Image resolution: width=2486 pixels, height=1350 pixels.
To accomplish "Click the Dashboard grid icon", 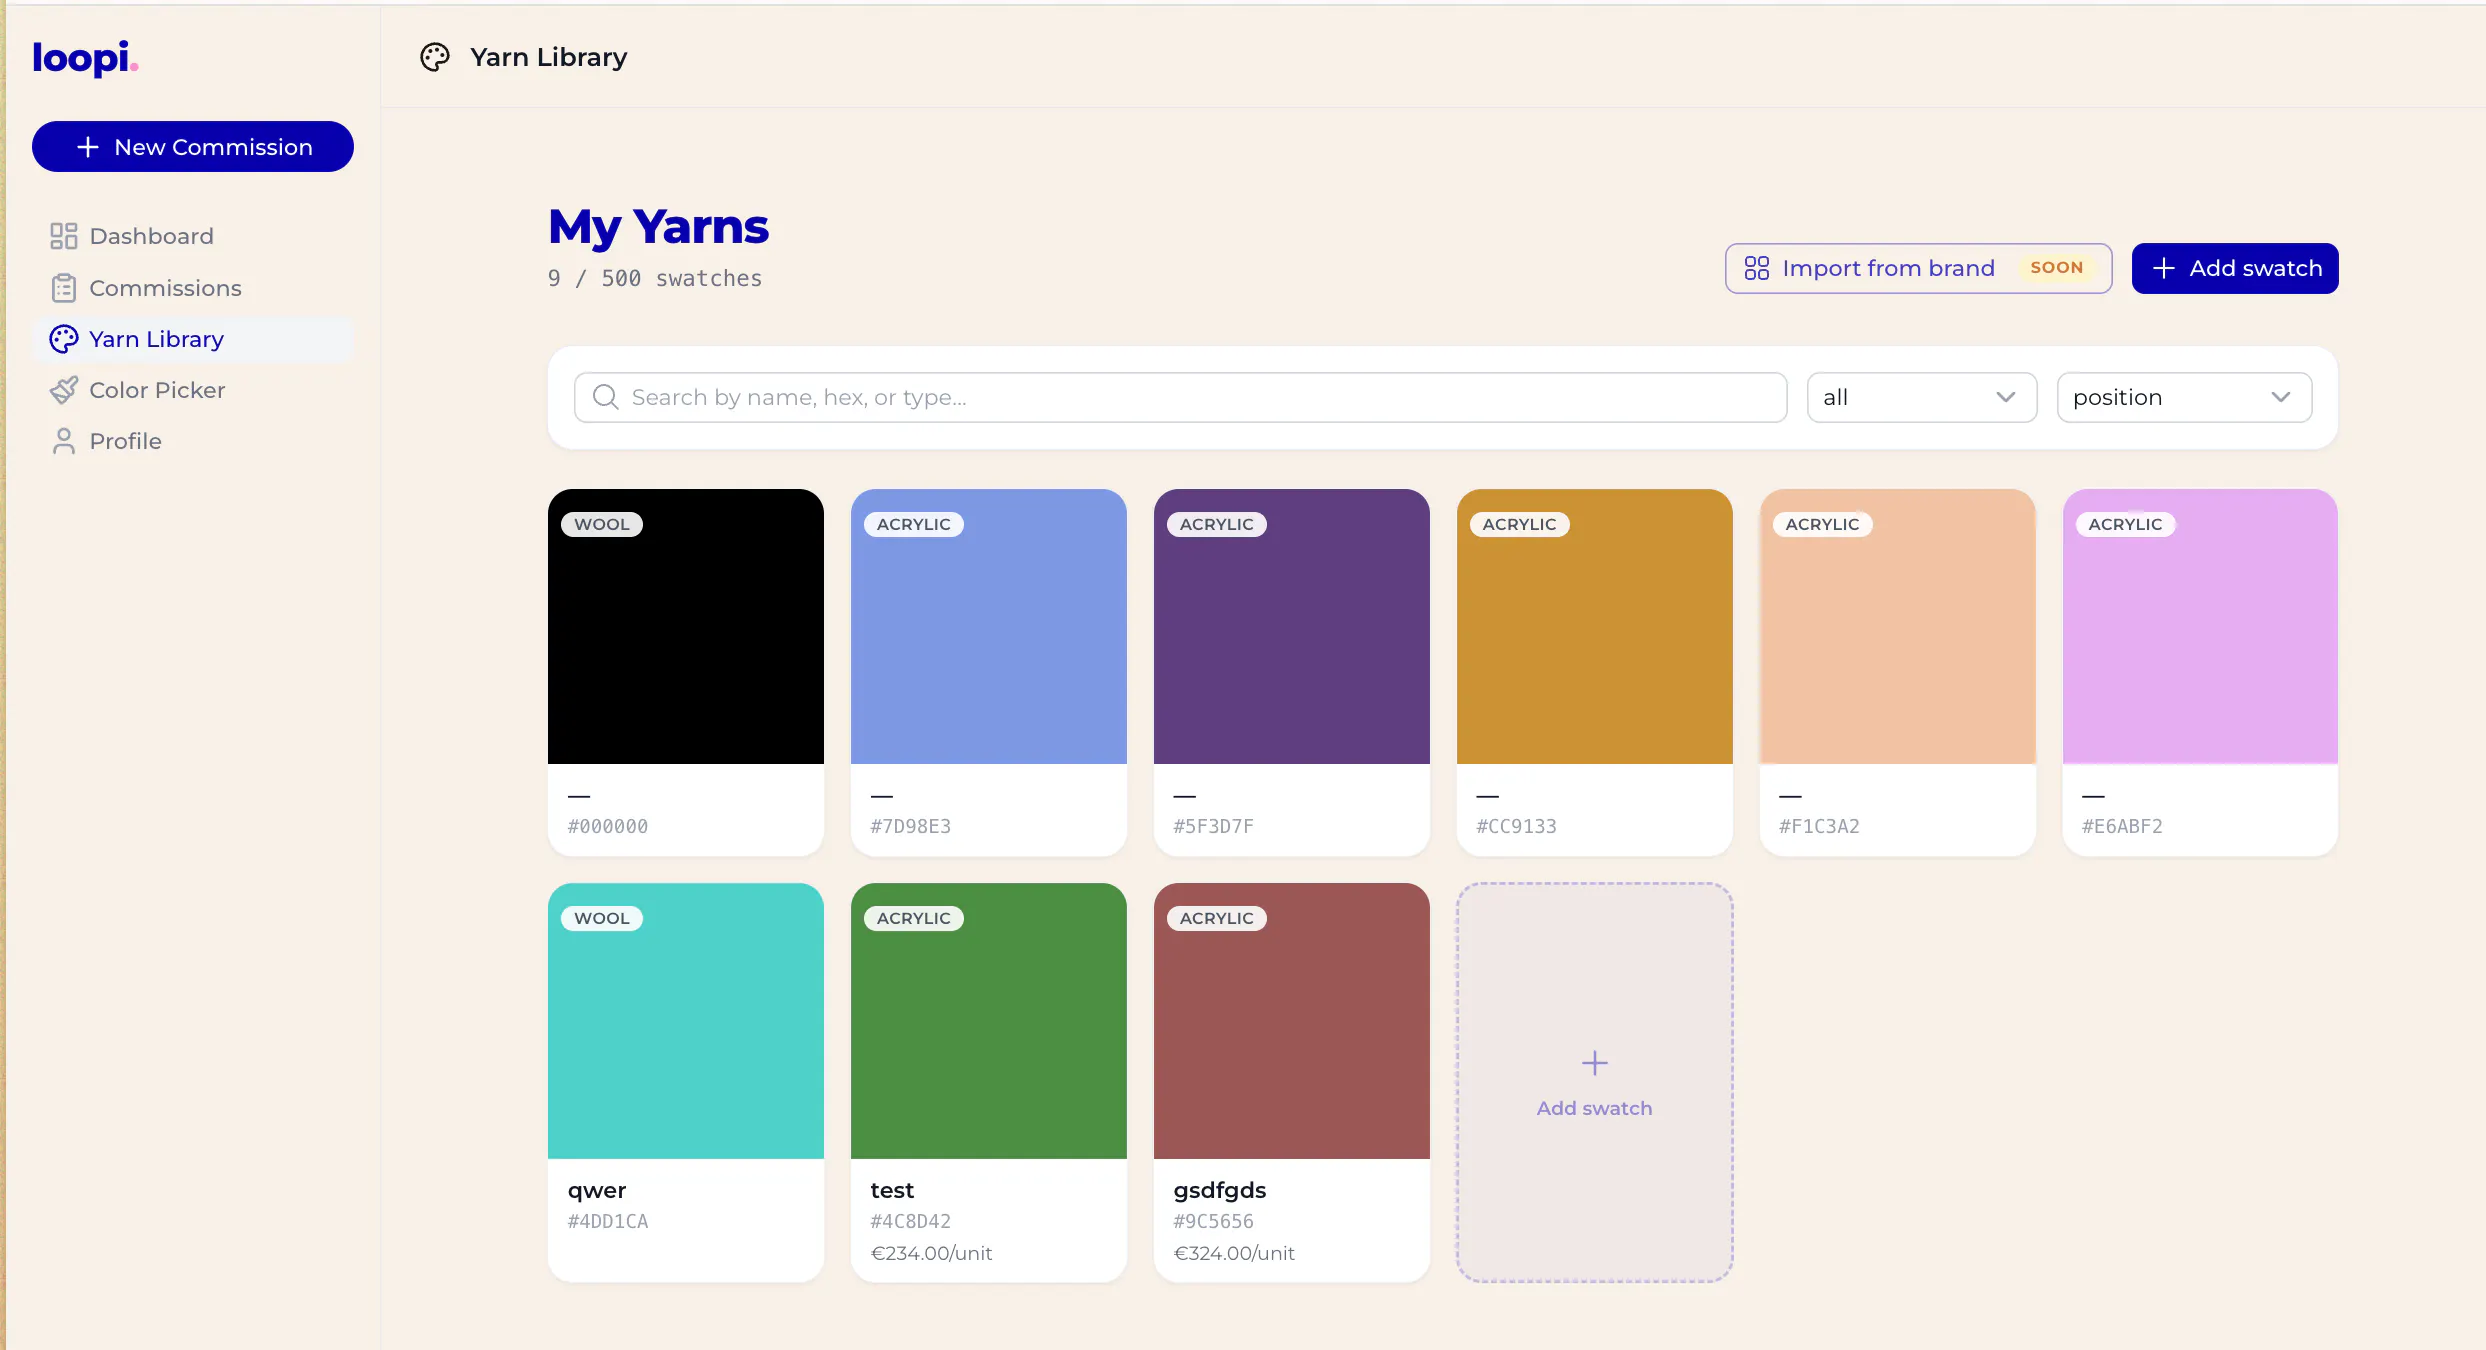I will pyautogui.click(x=63, y=236).
